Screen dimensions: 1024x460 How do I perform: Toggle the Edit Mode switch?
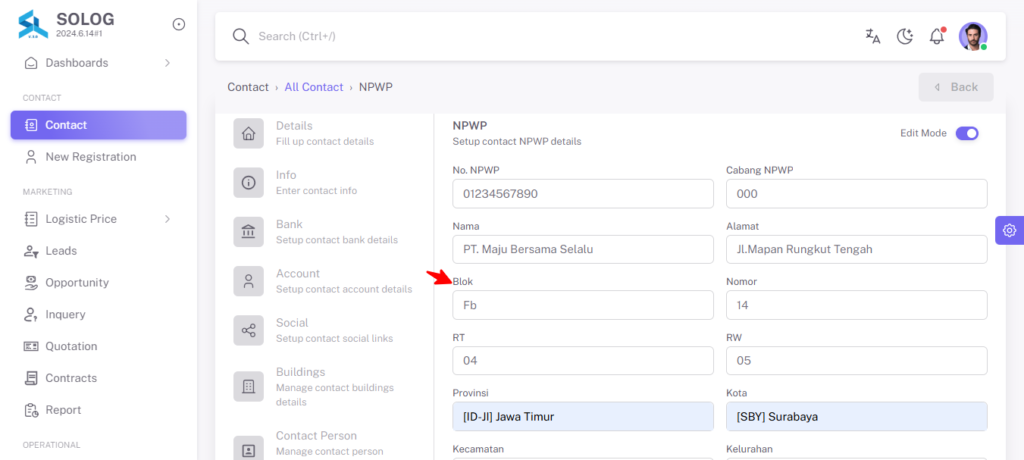967,133
